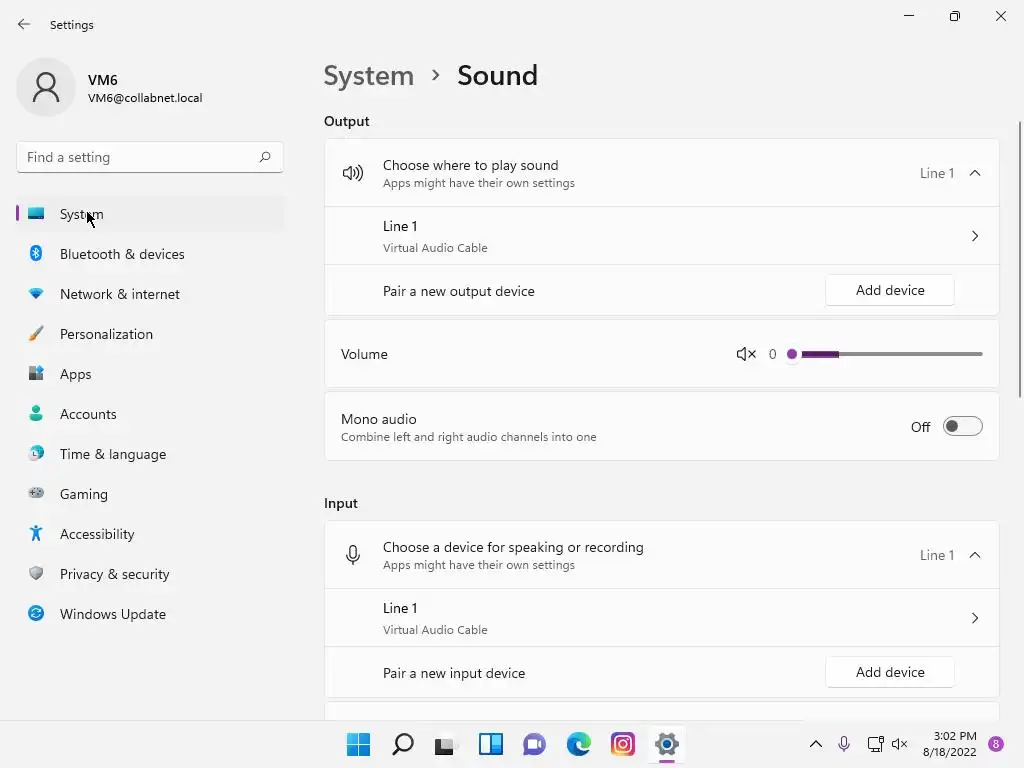Click the back arrow in Settings header
The width and height of the screenshot is (1024, 768).
coord(24,24)
